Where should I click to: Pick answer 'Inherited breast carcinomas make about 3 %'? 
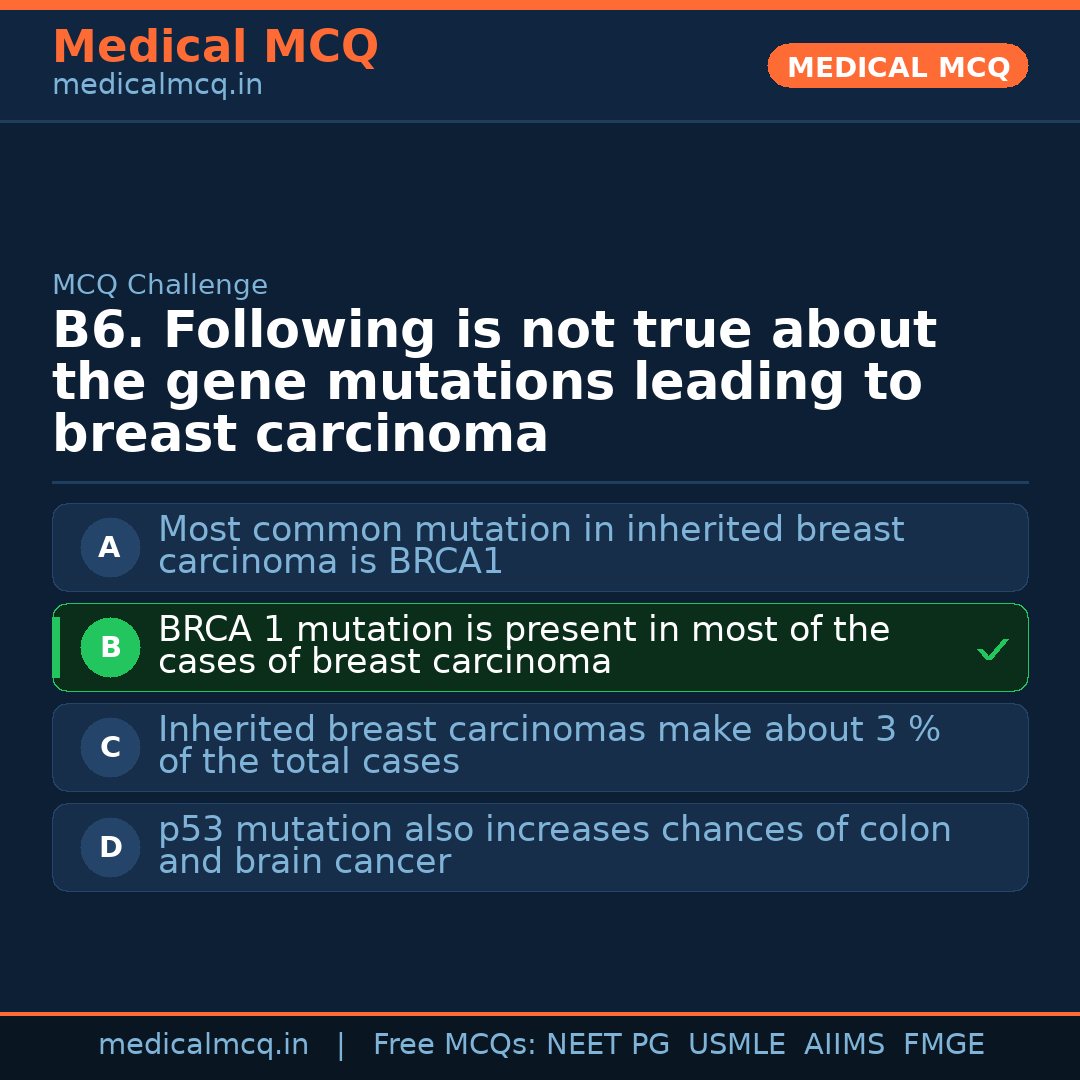(x=548, y=746)
